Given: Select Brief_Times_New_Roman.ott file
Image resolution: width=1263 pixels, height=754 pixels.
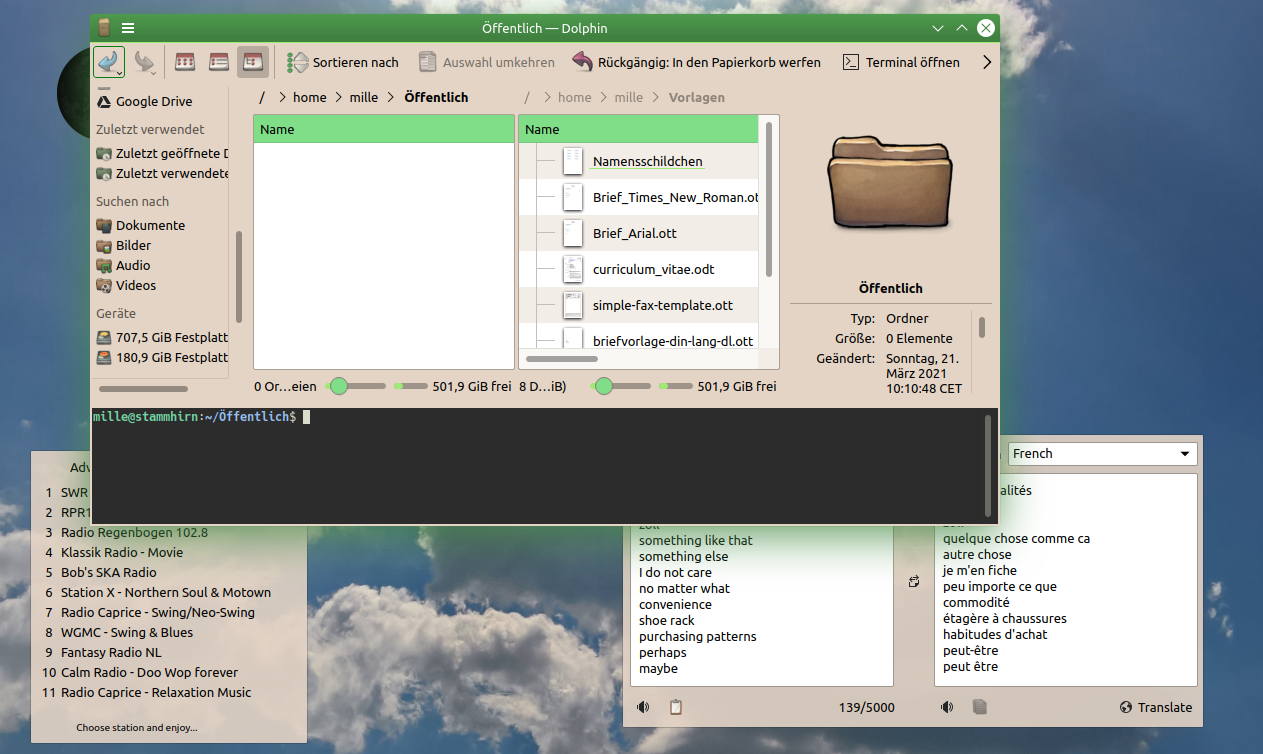Looking at the screenshot, I should pos(676,197).
